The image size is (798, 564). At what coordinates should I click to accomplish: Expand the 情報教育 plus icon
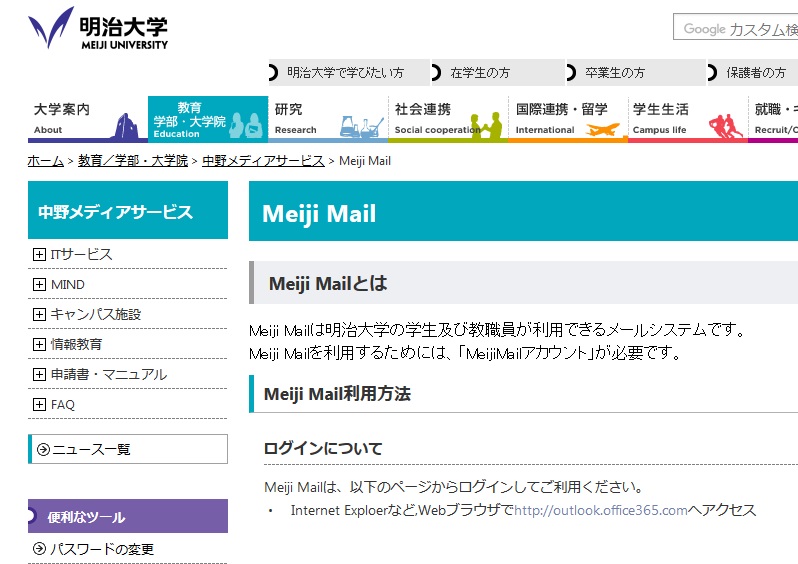(39, 344)
